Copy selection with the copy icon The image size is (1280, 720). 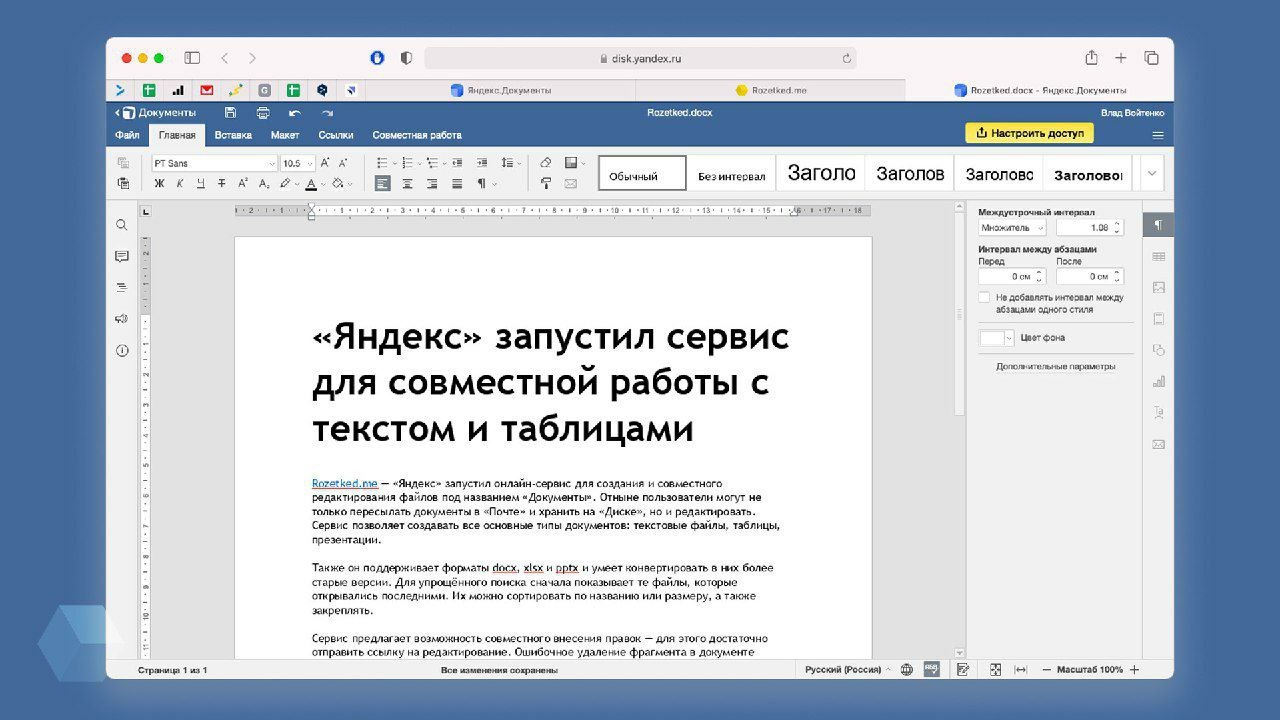coord(124,163)
